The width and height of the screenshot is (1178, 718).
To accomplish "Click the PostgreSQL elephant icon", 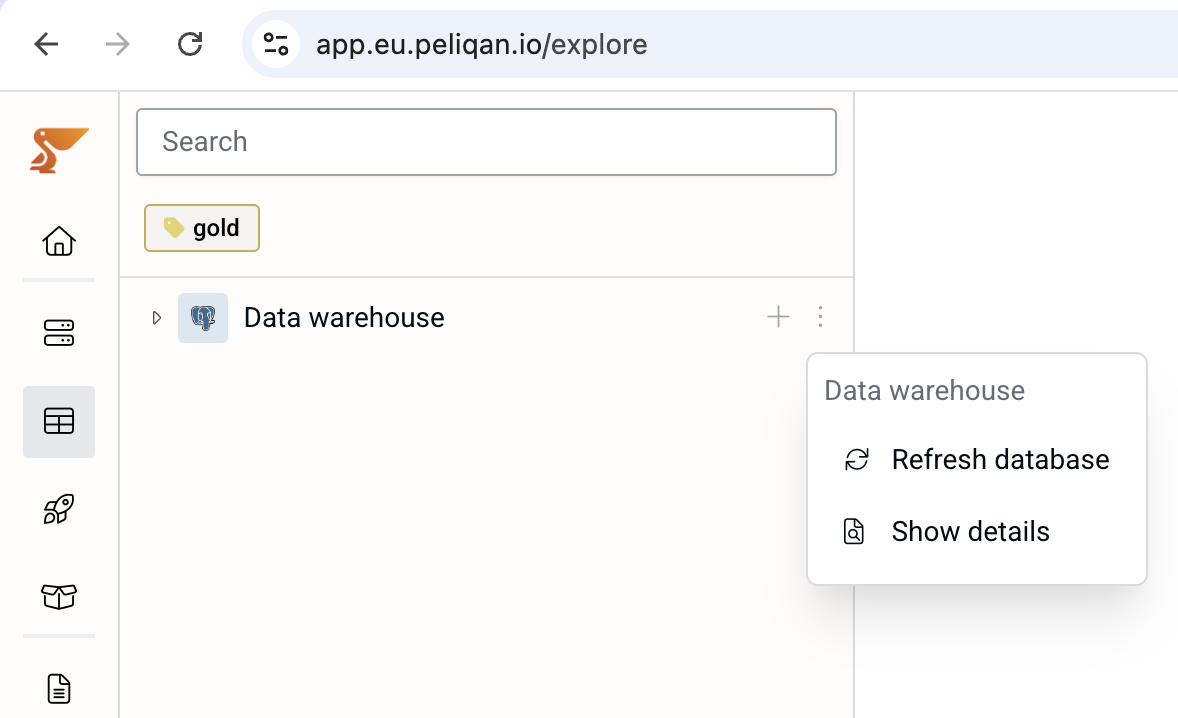I will point(203,318).
